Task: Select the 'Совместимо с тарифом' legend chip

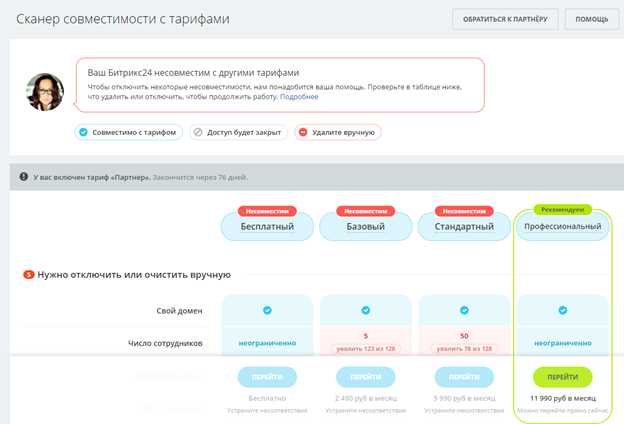Action: (129, 132)
